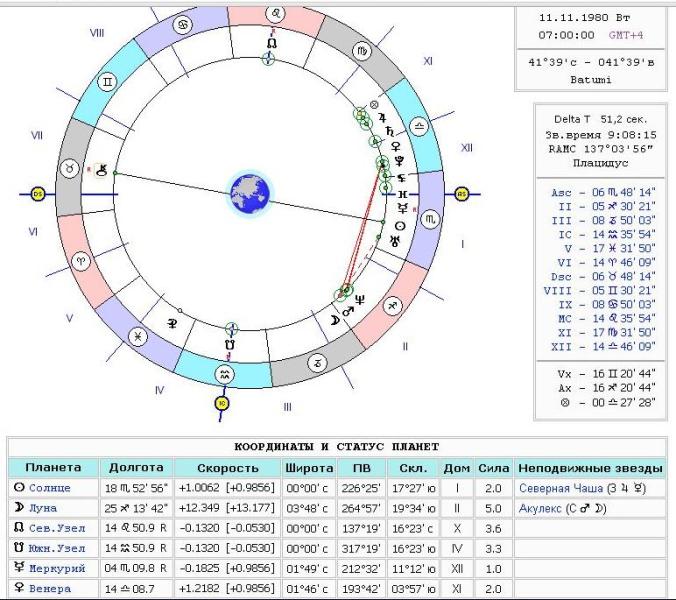Image resolution: width=676 pixels, height=600 pixels.
Task: Click the Долгота column header
Action: [x=136, y=468]
